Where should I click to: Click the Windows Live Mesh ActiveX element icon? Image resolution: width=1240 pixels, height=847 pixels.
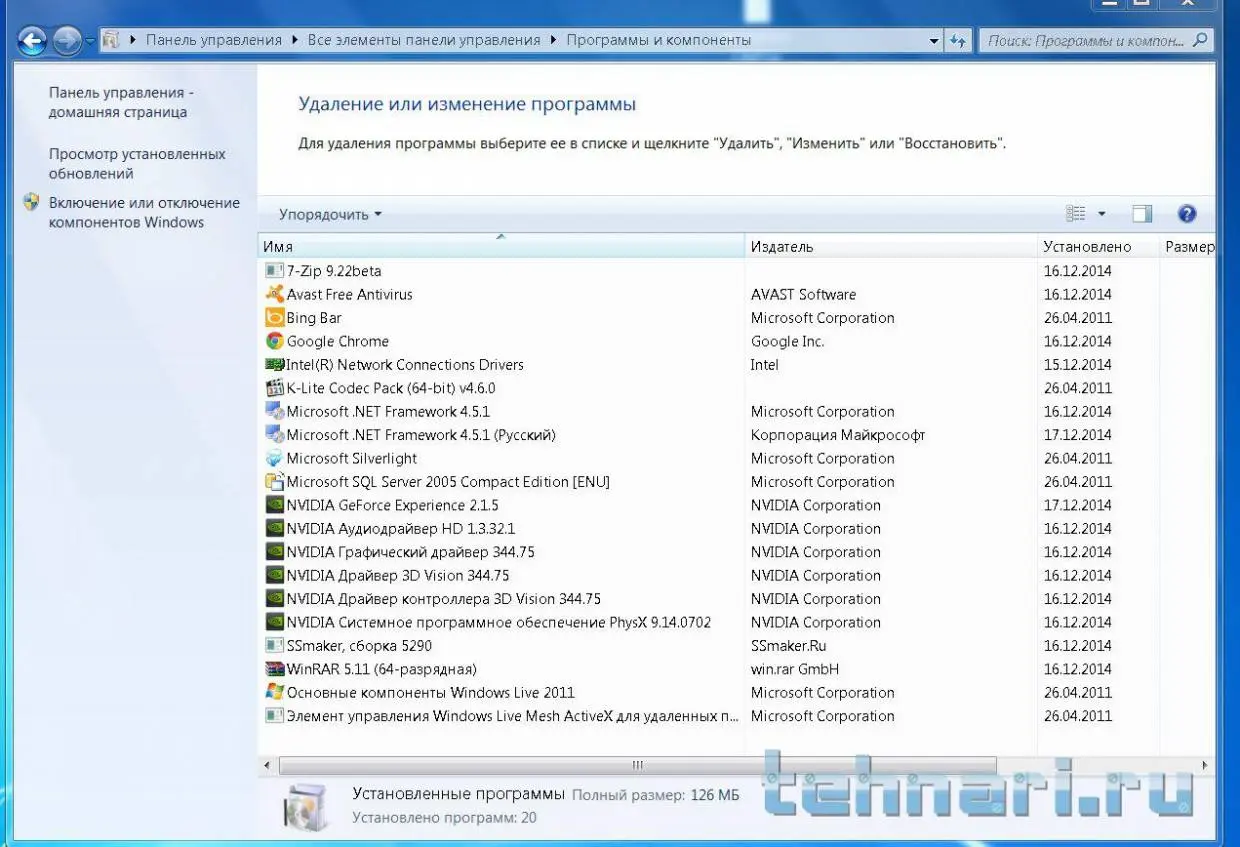pos(274,716)
